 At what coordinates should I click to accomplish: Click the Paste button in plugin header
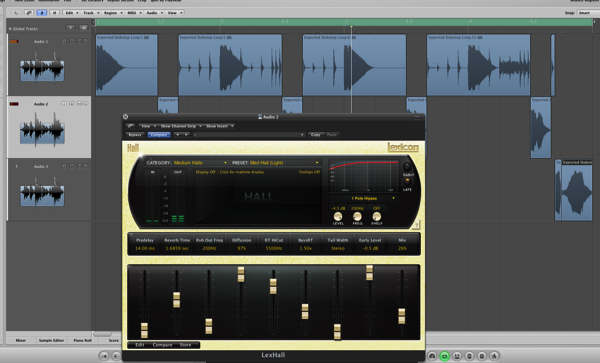tap(332, 135)
